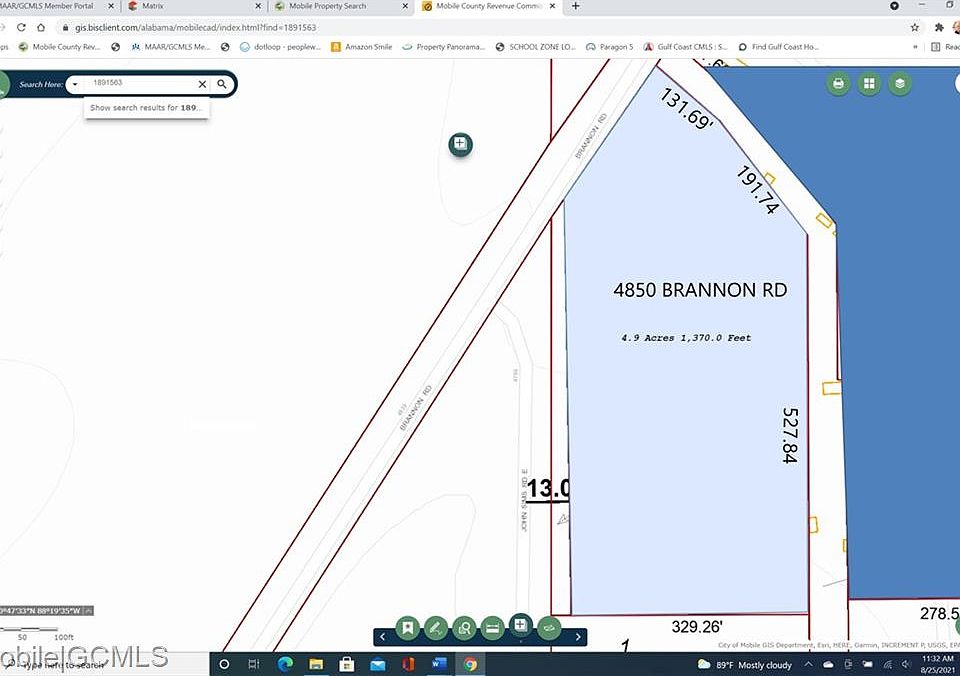Open Paragon 5 bookmark
Viewport: 960px width, 676px height.
click(610, 47)
